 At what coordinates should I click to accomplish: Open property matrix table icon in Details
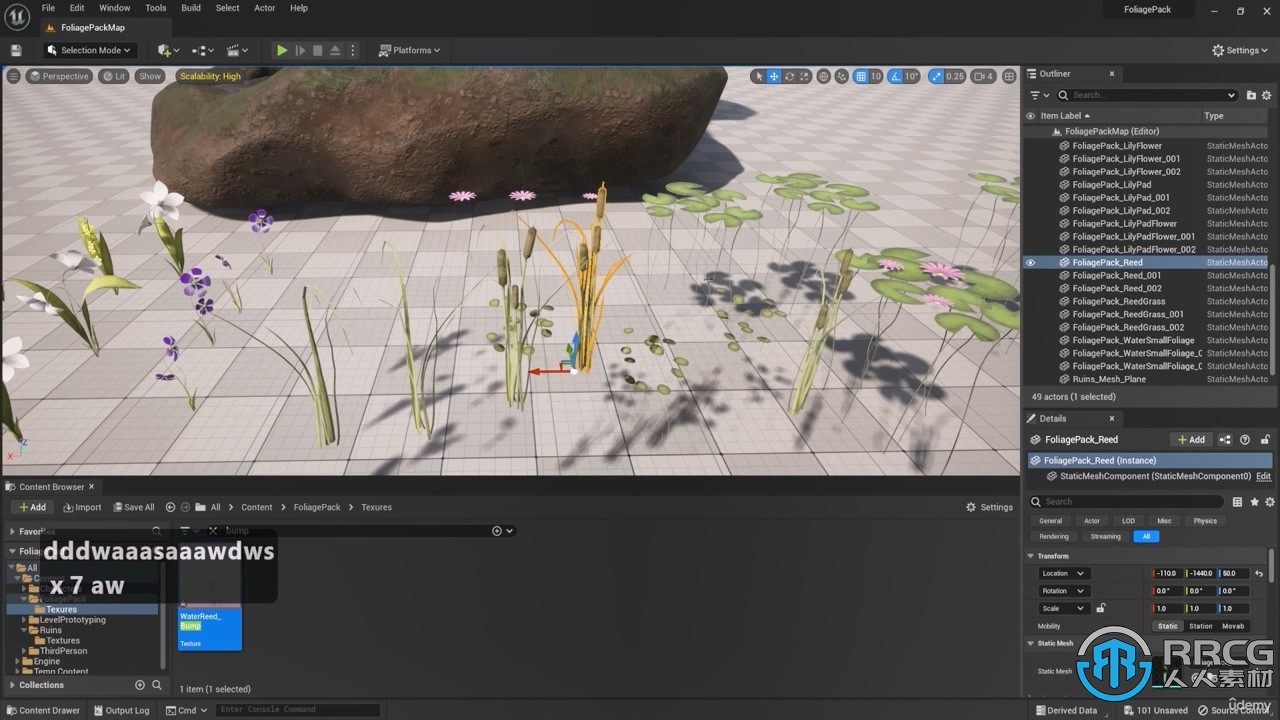click(x=1238, y=502)
